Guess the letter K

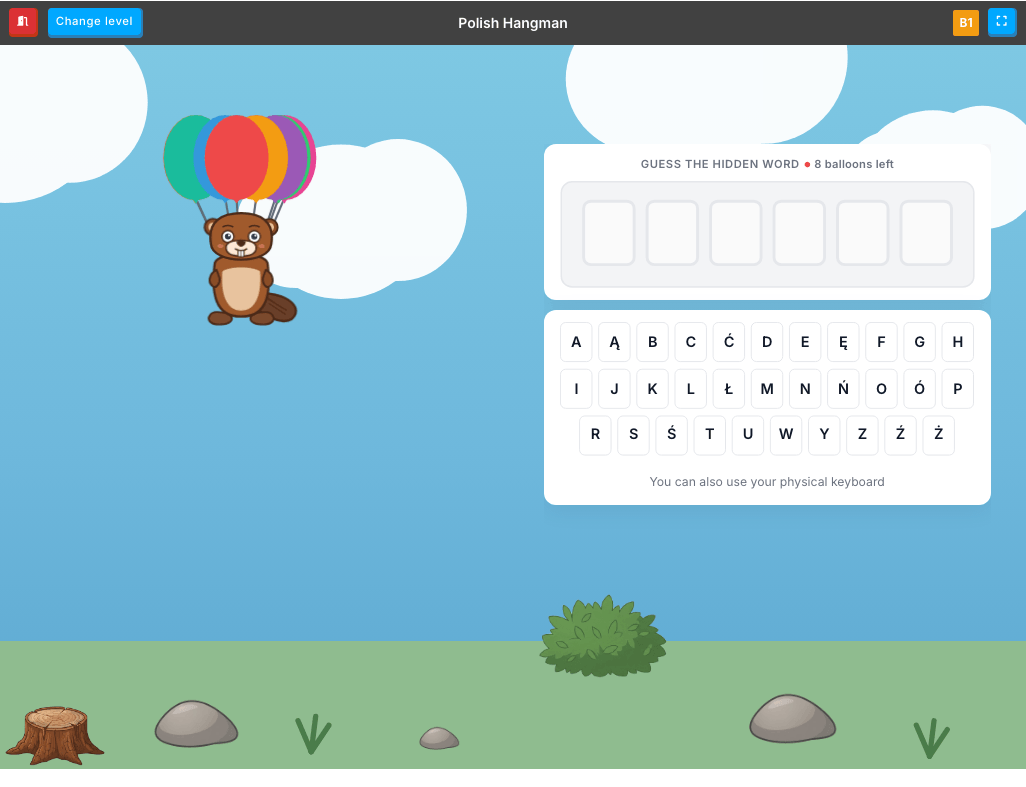click(652, 389)
